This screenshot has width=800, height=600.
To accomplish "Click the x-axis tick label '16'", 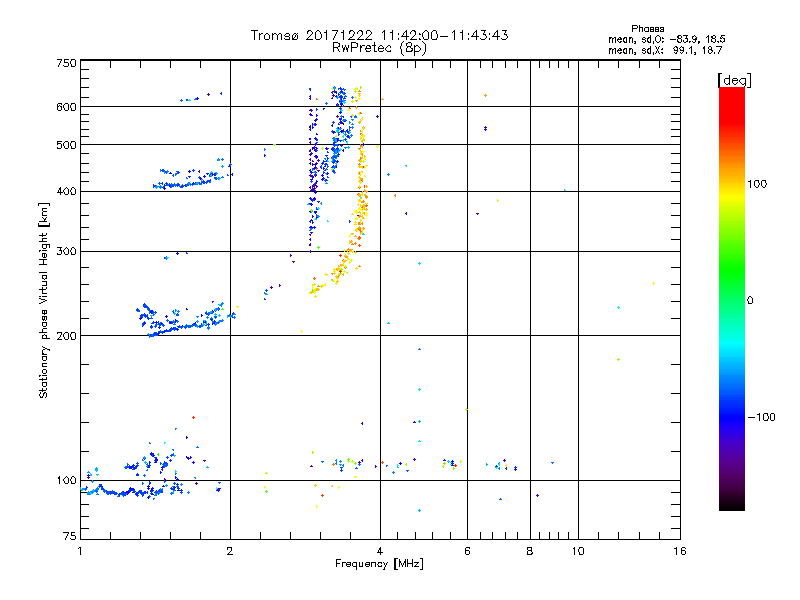I will [680, 551].
